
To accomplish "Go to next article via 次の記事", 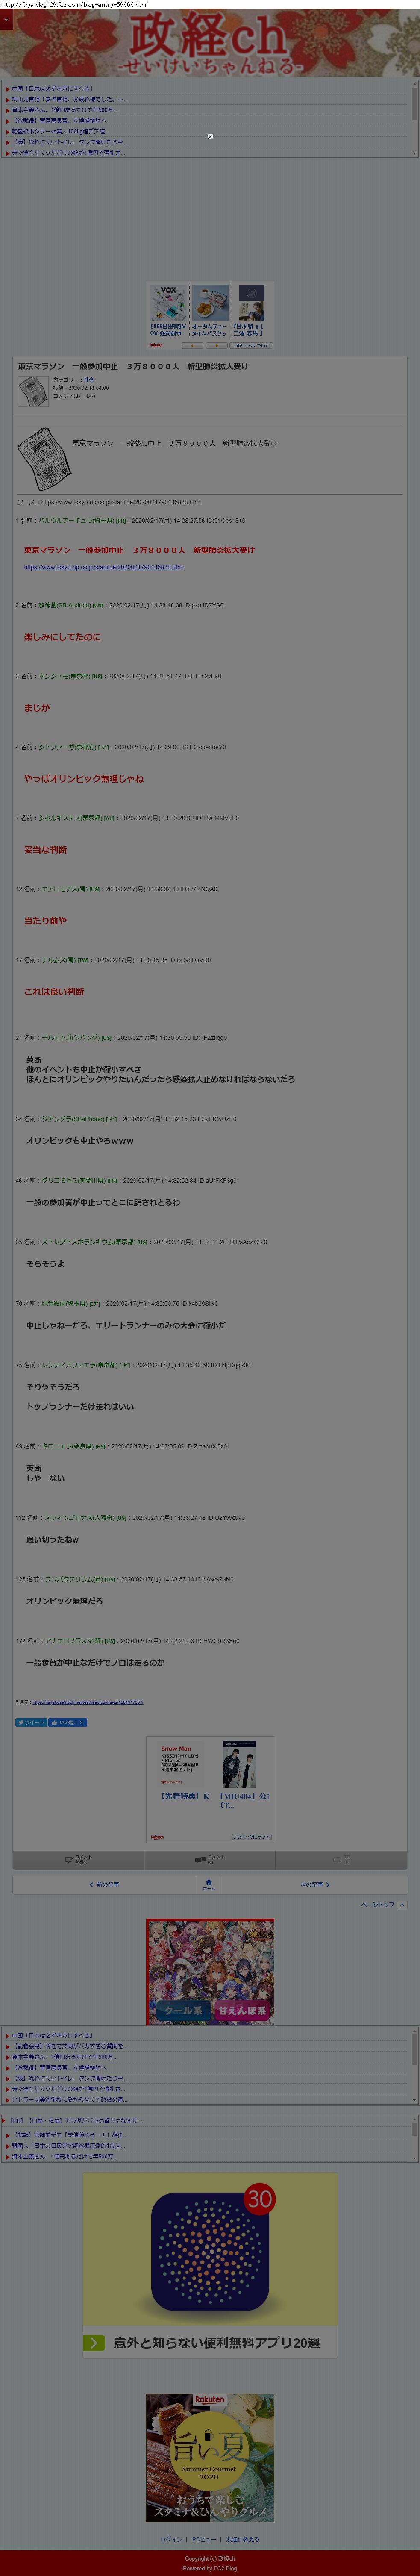I will (315, 1884).
